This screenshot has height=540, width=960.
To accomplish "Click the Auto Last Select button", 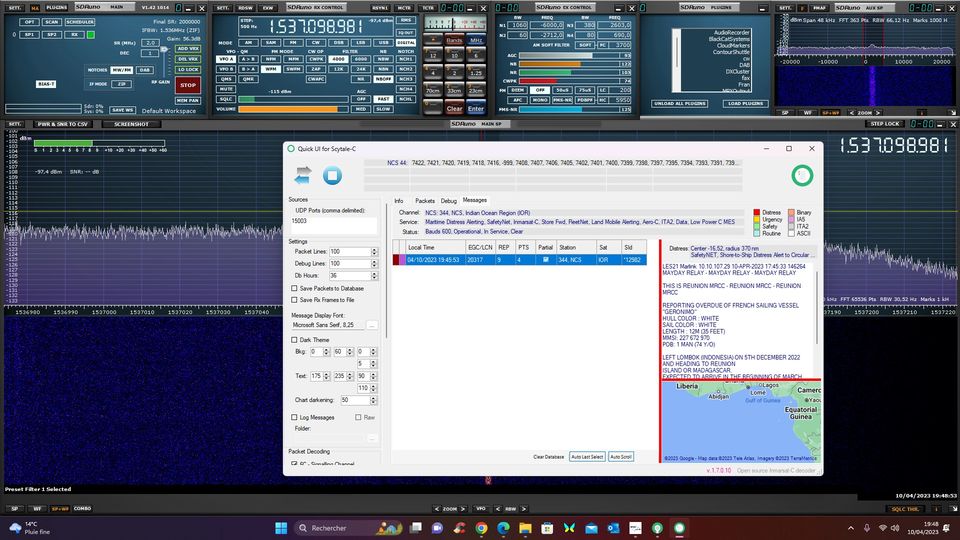I will click(x=587, y=456).
